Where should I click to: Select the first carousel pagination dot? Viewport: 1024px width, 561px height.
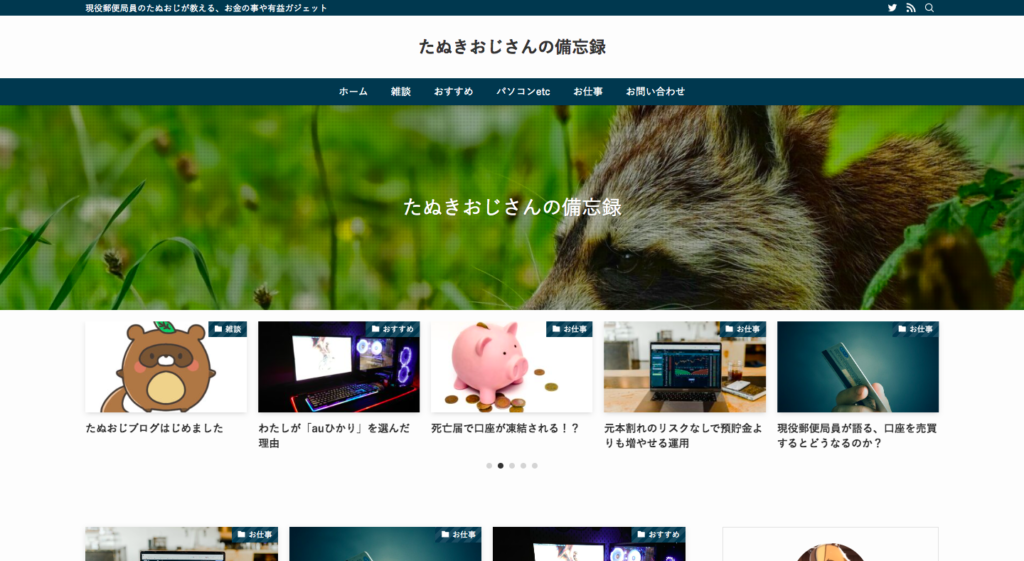pyautogui.click(x=489, y=465)
